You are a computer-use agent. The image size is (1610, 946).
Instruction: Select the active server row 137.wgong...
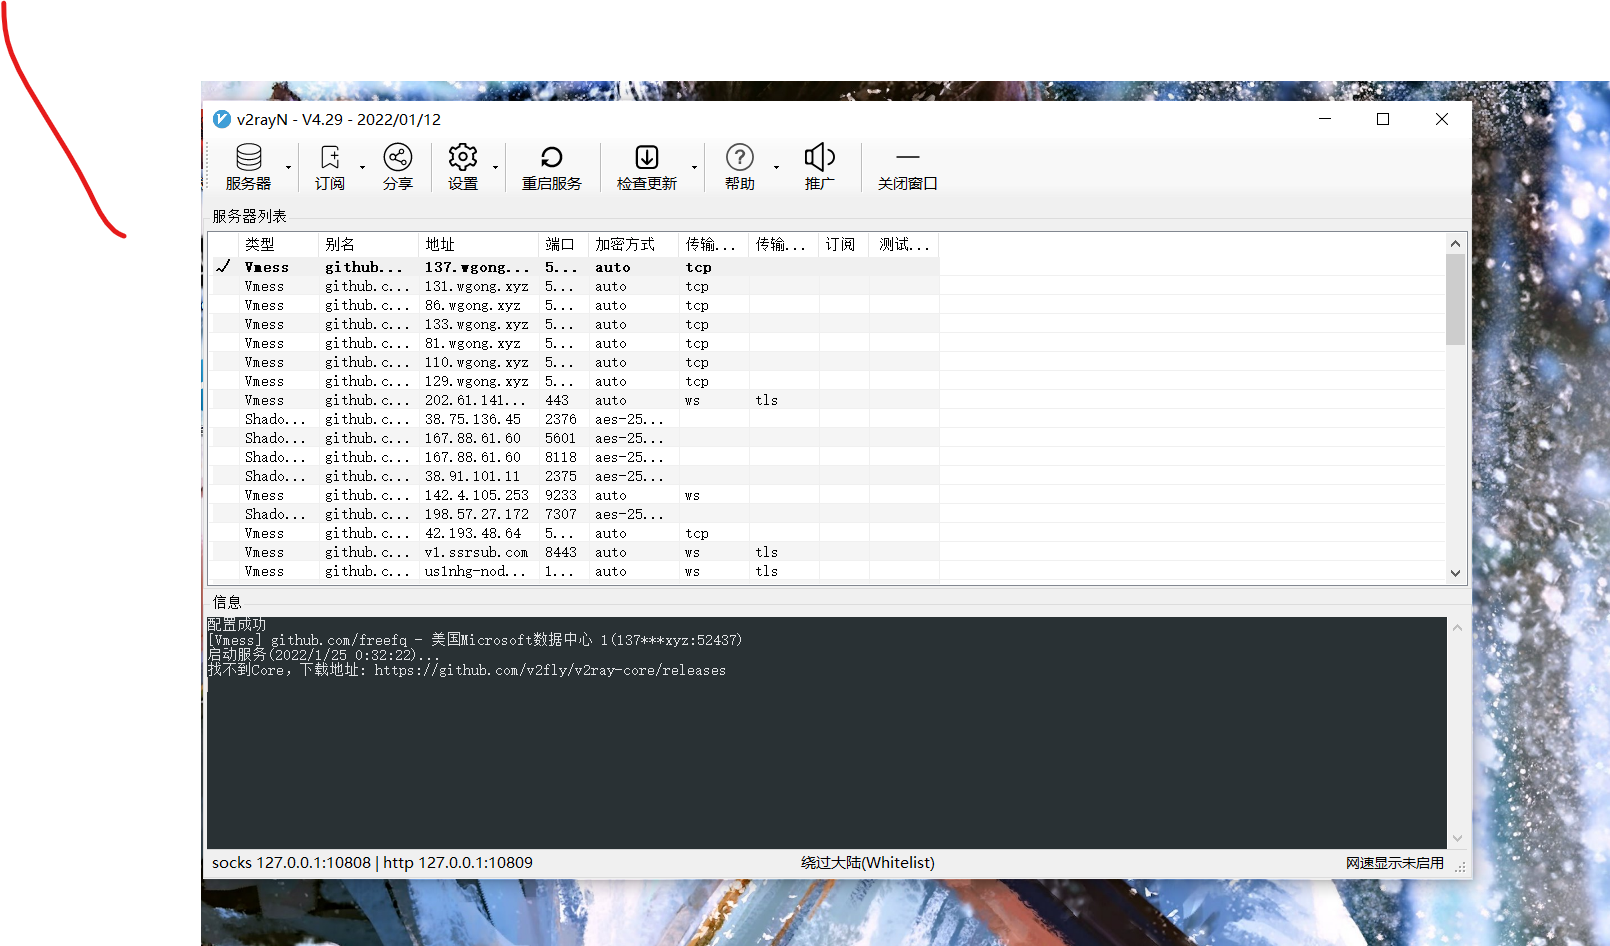[x=575, y=267]
